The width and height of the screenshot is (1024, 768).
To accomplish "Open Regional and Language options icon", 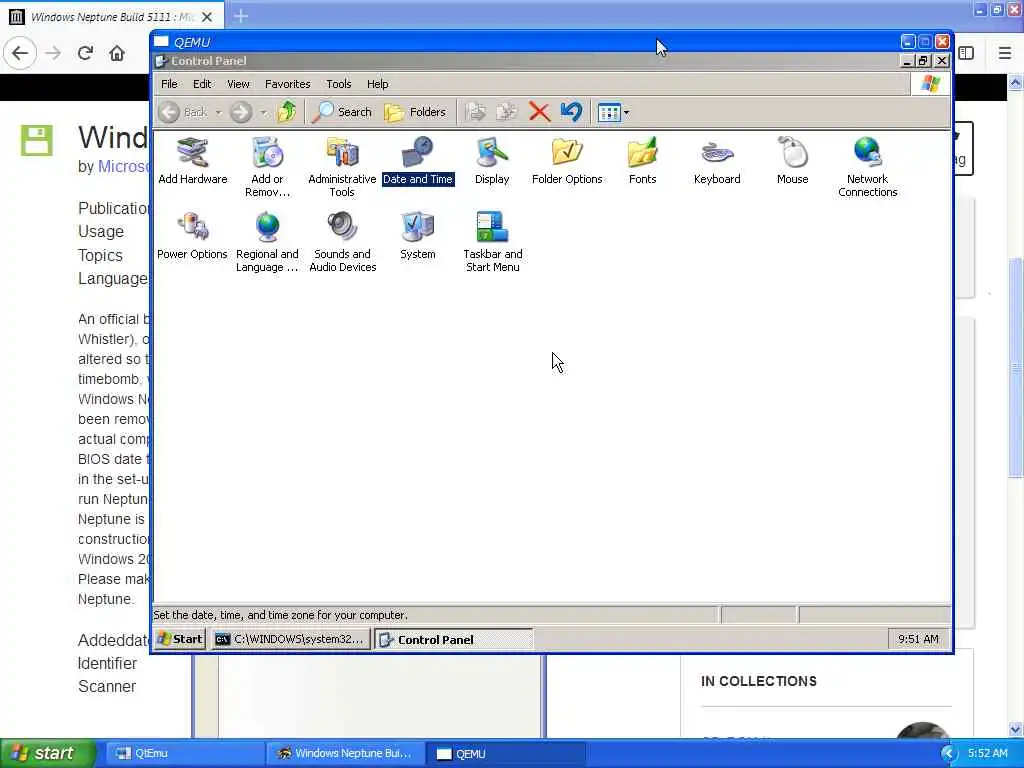I will click(267, 242).
